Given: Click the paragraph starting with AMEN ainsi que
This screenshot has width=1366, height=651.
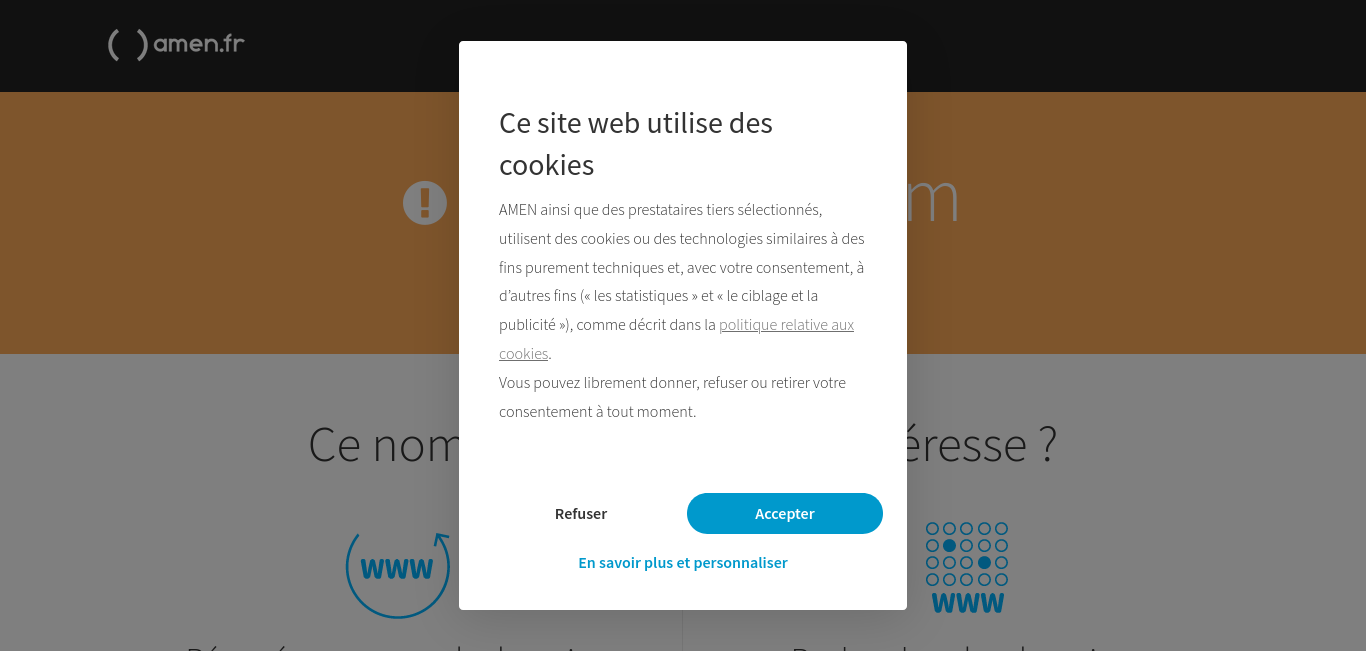Looking at the screenshot, I should point(683,282).
